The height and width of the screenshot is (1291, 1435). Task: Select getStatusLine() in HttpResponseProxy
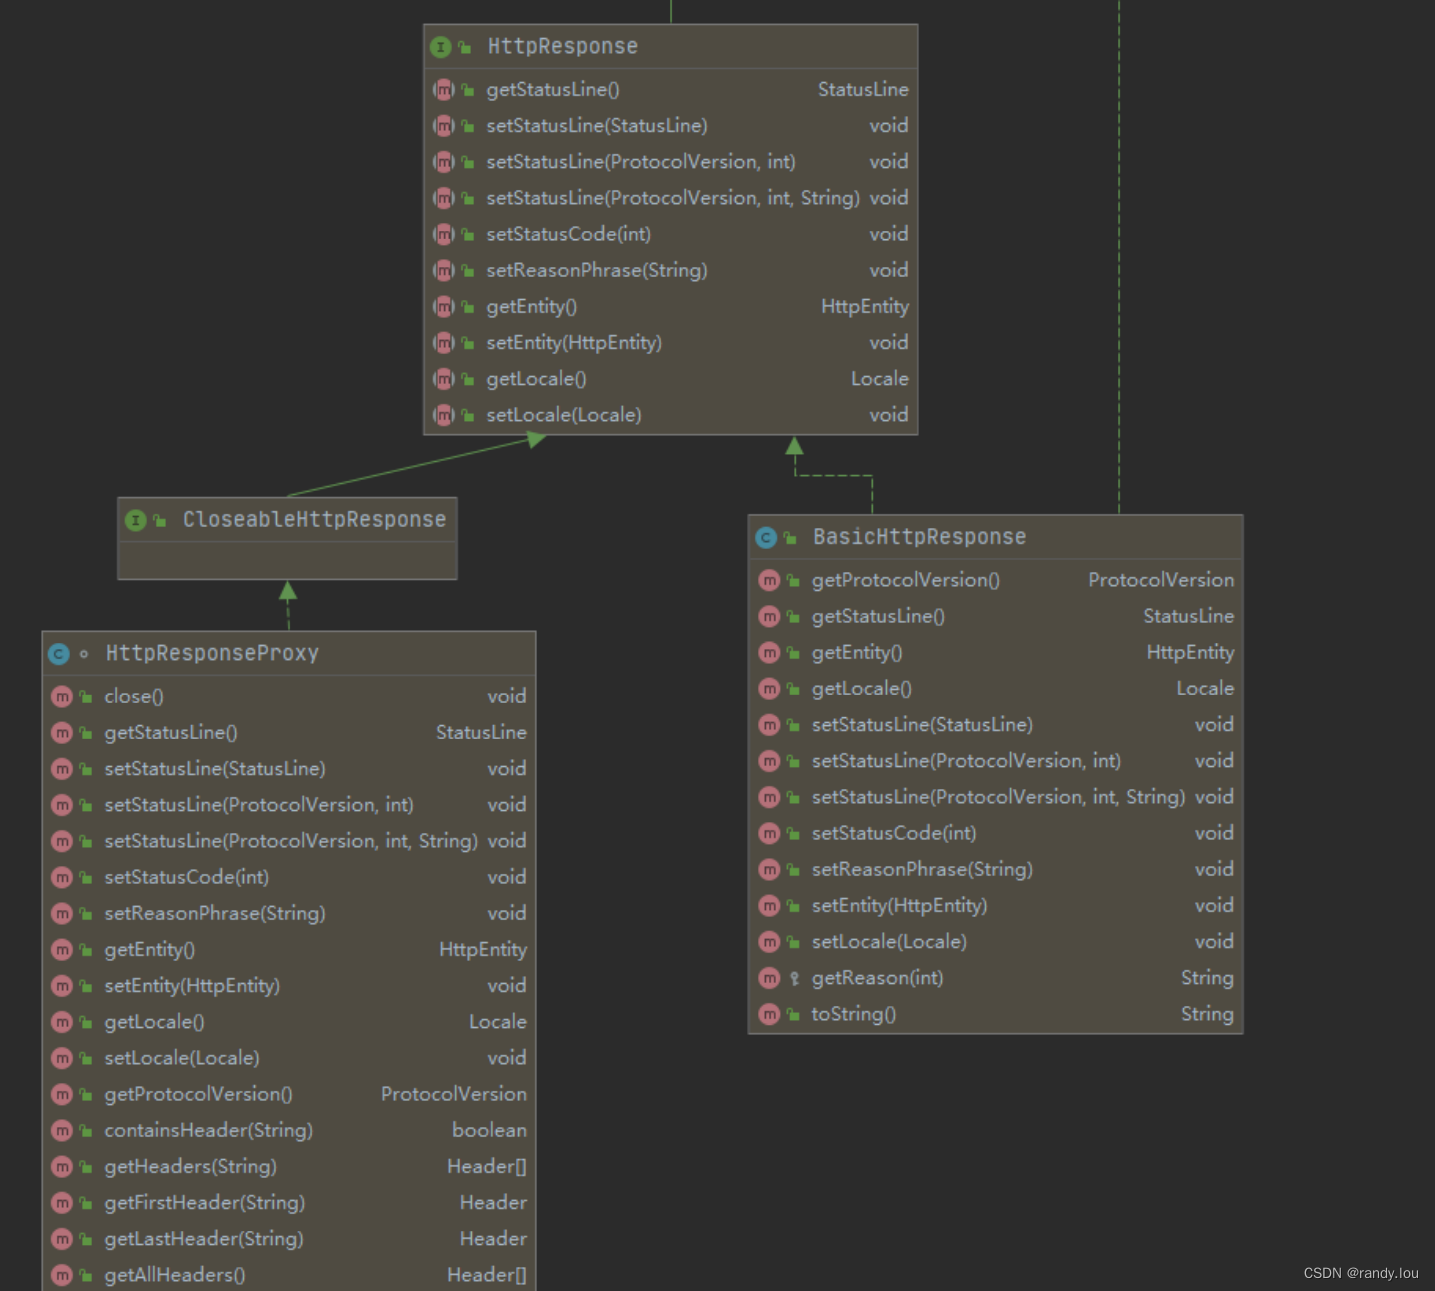171,733
